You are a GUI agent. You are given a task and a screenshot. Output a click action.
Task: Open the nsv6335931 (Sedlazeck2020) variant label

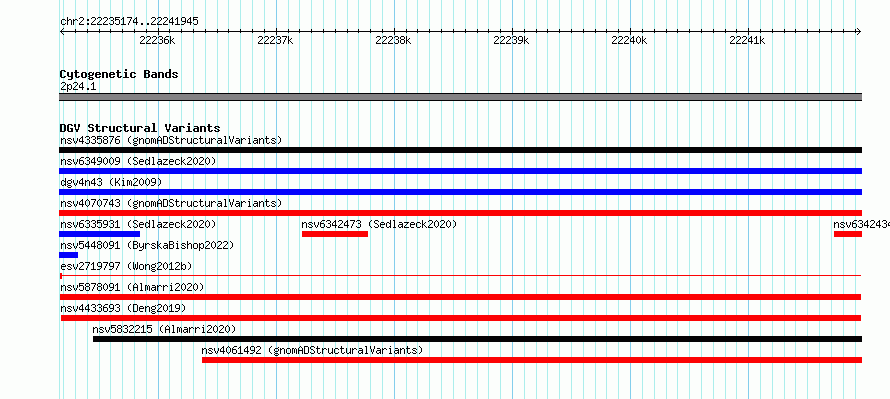click(x=138, y=224)
